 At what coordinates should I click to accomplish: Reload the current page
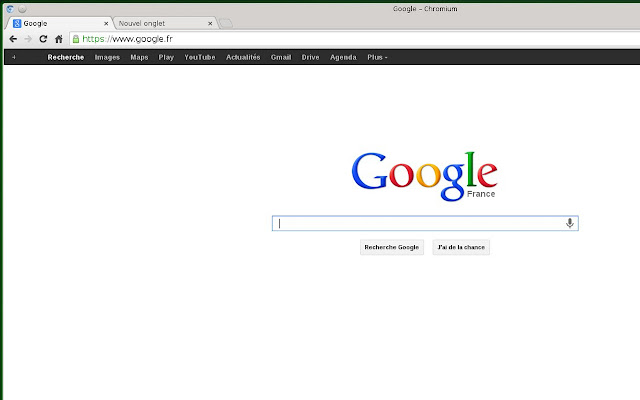[43, 39]
